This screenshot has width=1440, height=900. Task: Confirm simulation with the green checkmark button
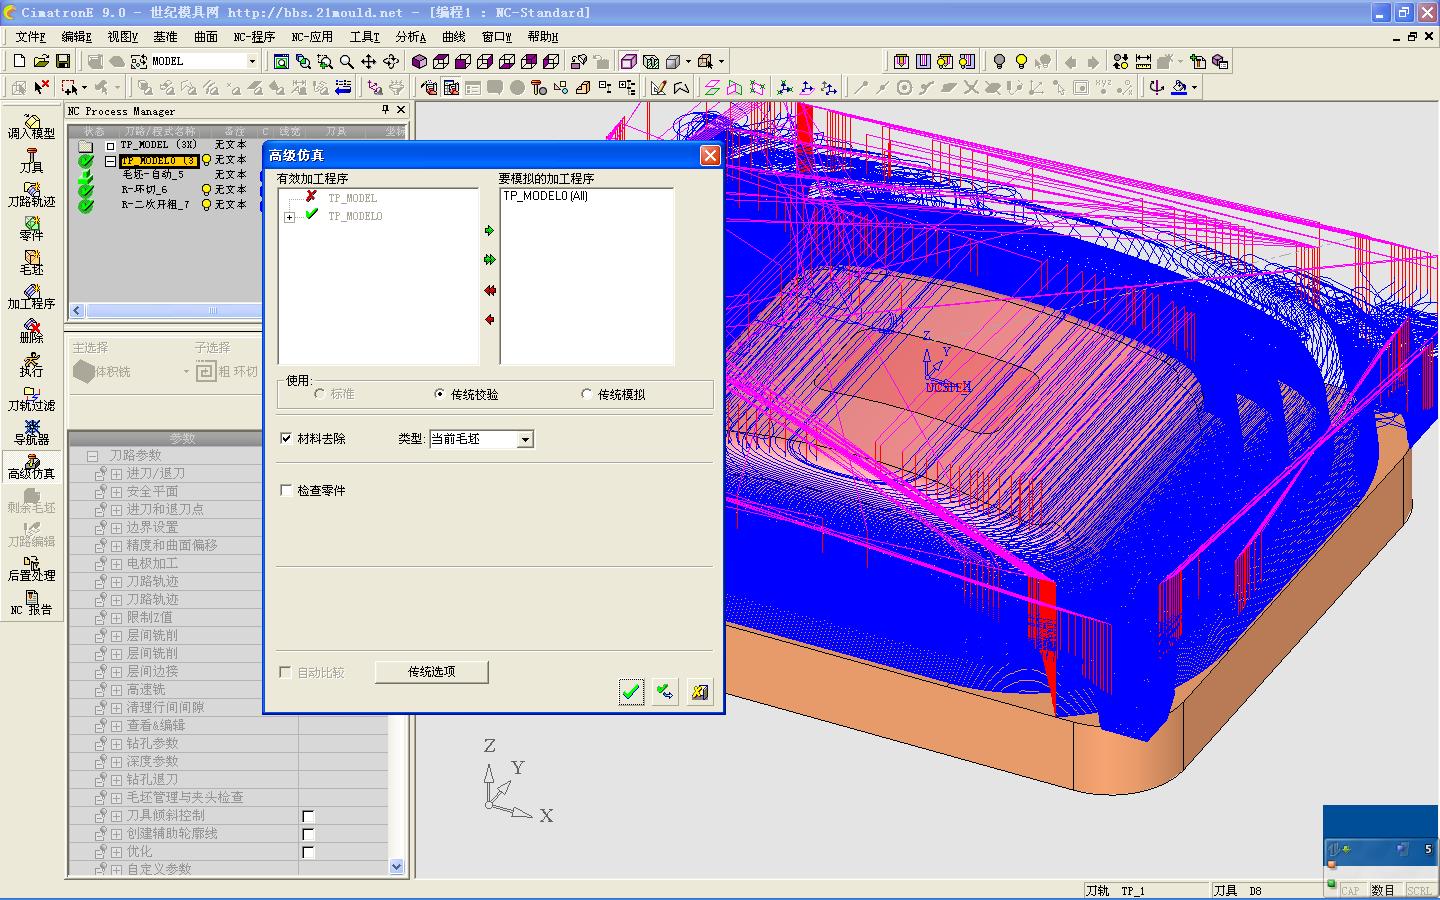tap(630, 691)
